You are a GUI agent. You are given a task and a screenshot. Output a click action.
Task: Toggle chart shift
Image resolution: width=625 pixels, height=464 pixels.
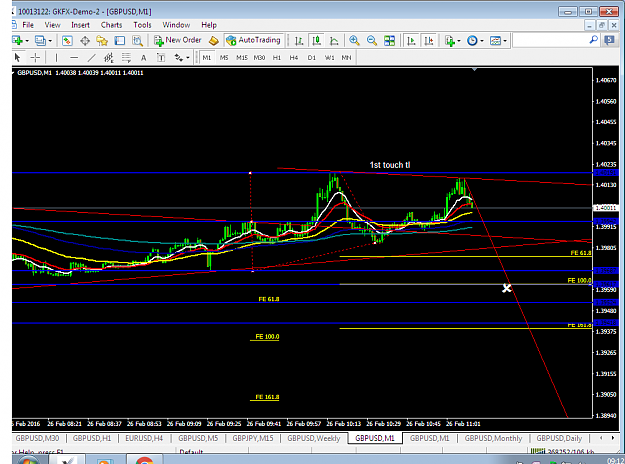click(x=428, y=40)
